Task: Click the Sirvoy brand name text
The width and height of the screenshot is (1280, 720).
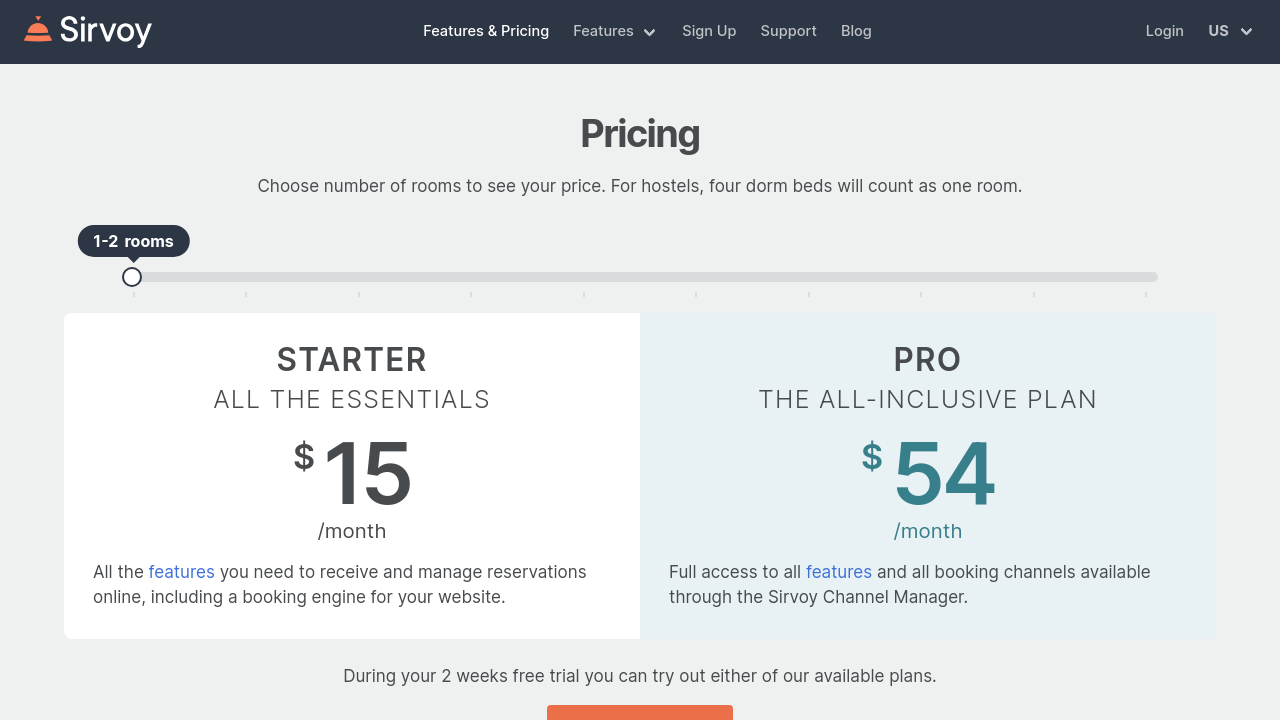Action: (105, 31)
